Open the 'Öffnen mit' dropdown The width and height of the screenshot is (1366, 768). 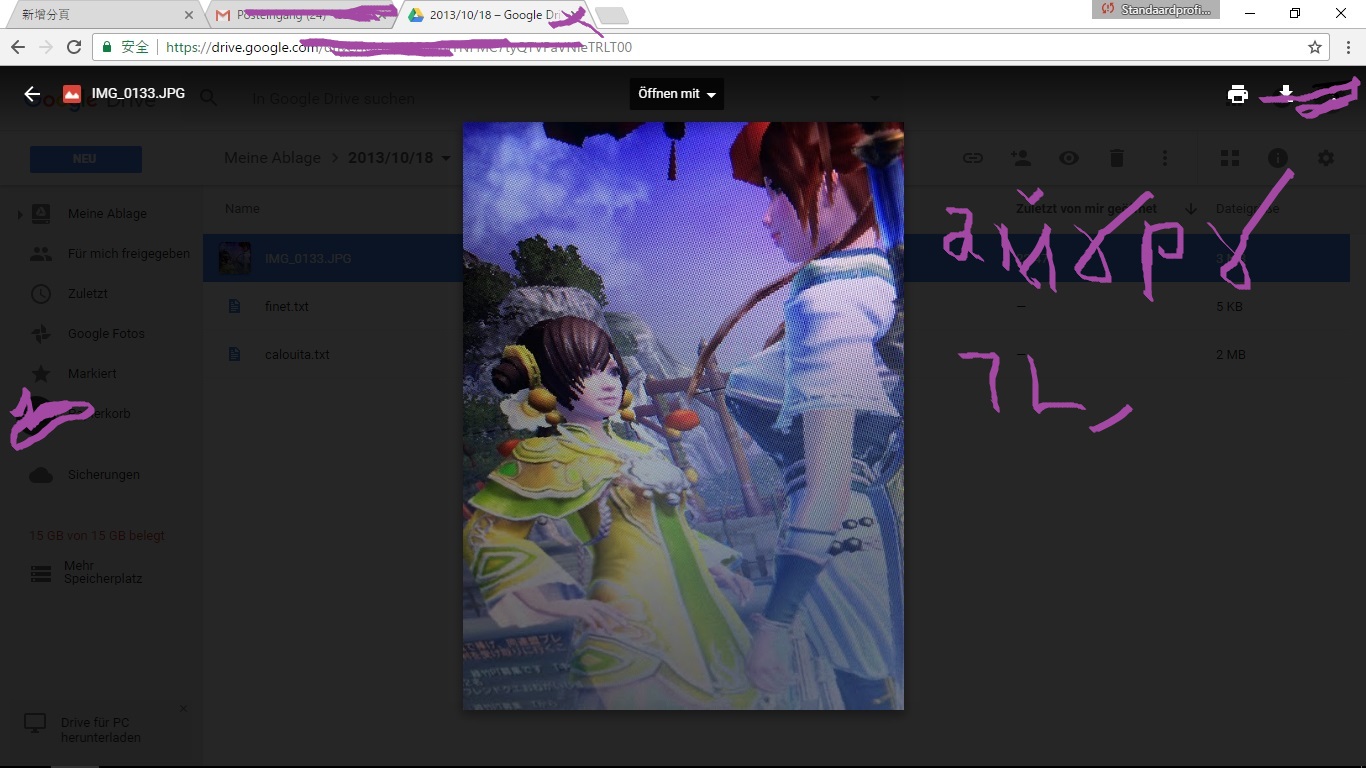pyautogui.click(x=677, y=94)
